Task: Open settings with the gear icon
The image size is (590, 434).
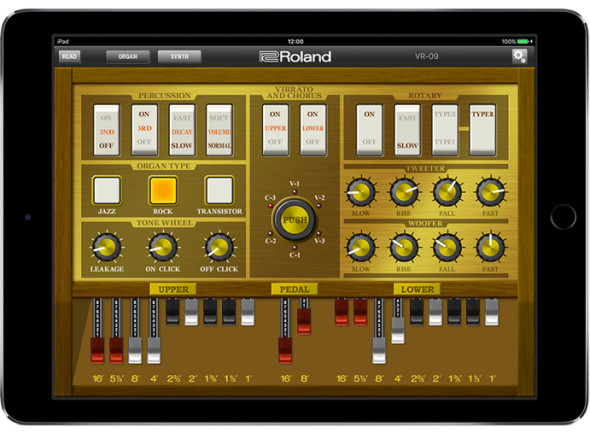Action: [x=520, y=56]
